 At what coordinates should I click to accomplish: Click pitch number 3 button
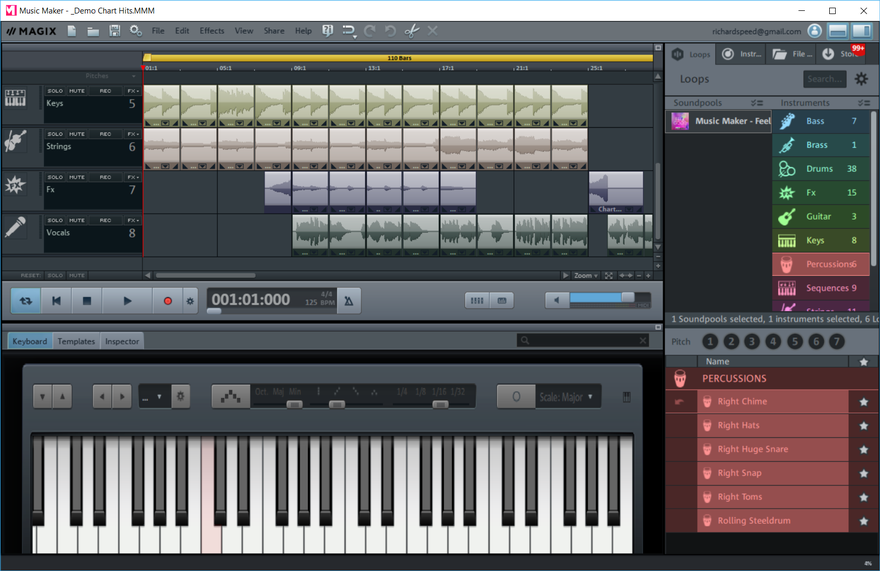752,341
